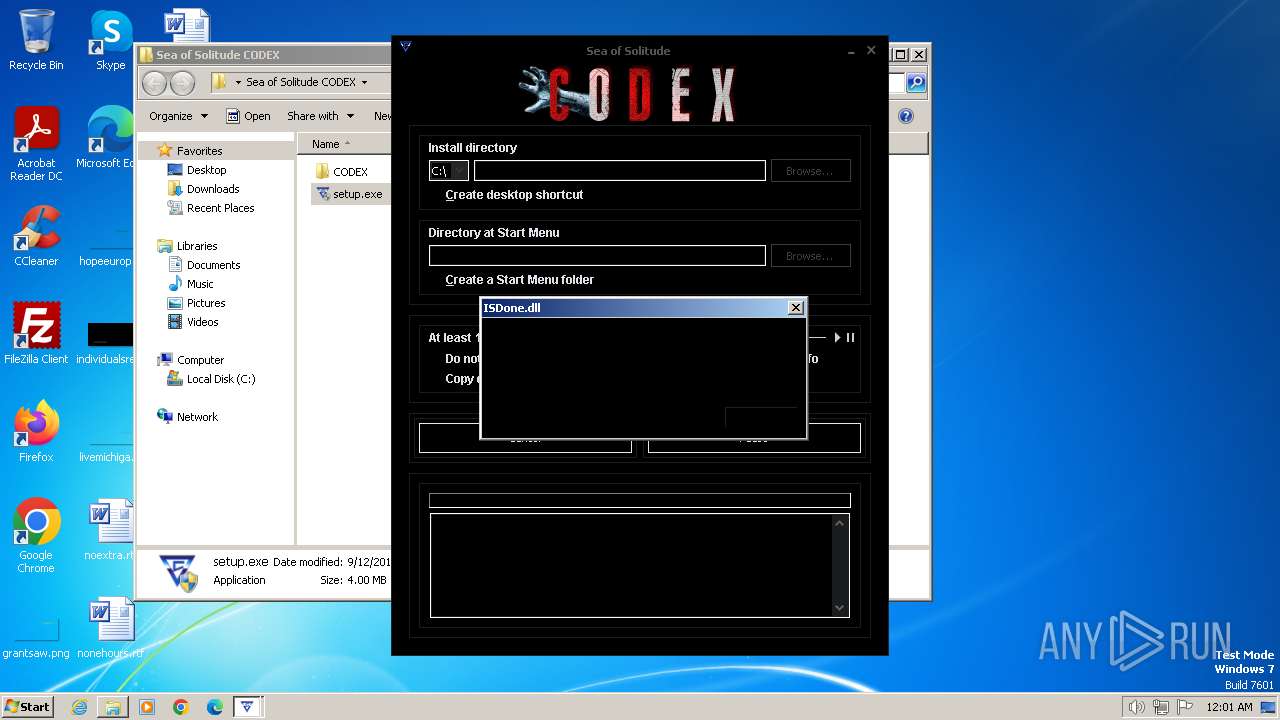Click the installer progress bar
Image resolution: width=1280 pixels, height=720 pixels.
[639, 500]
